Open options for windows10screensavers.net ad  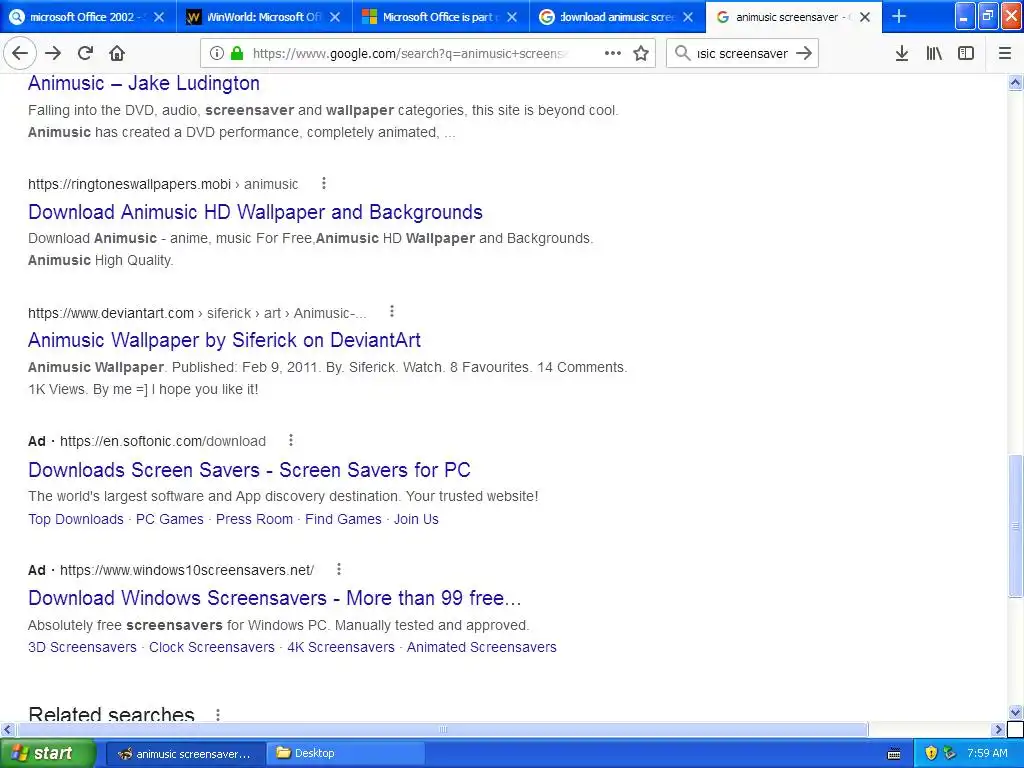[338, 569]
